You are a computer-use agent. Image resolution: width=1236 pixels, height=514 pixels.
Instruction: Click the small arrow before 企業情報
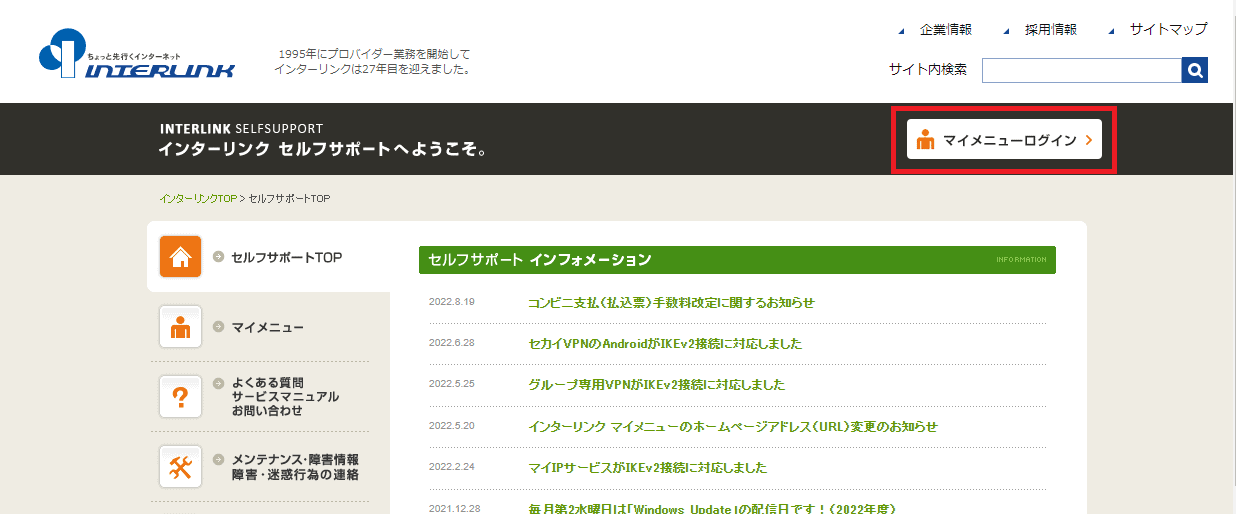pyautogui.click(x=901, y=31)
